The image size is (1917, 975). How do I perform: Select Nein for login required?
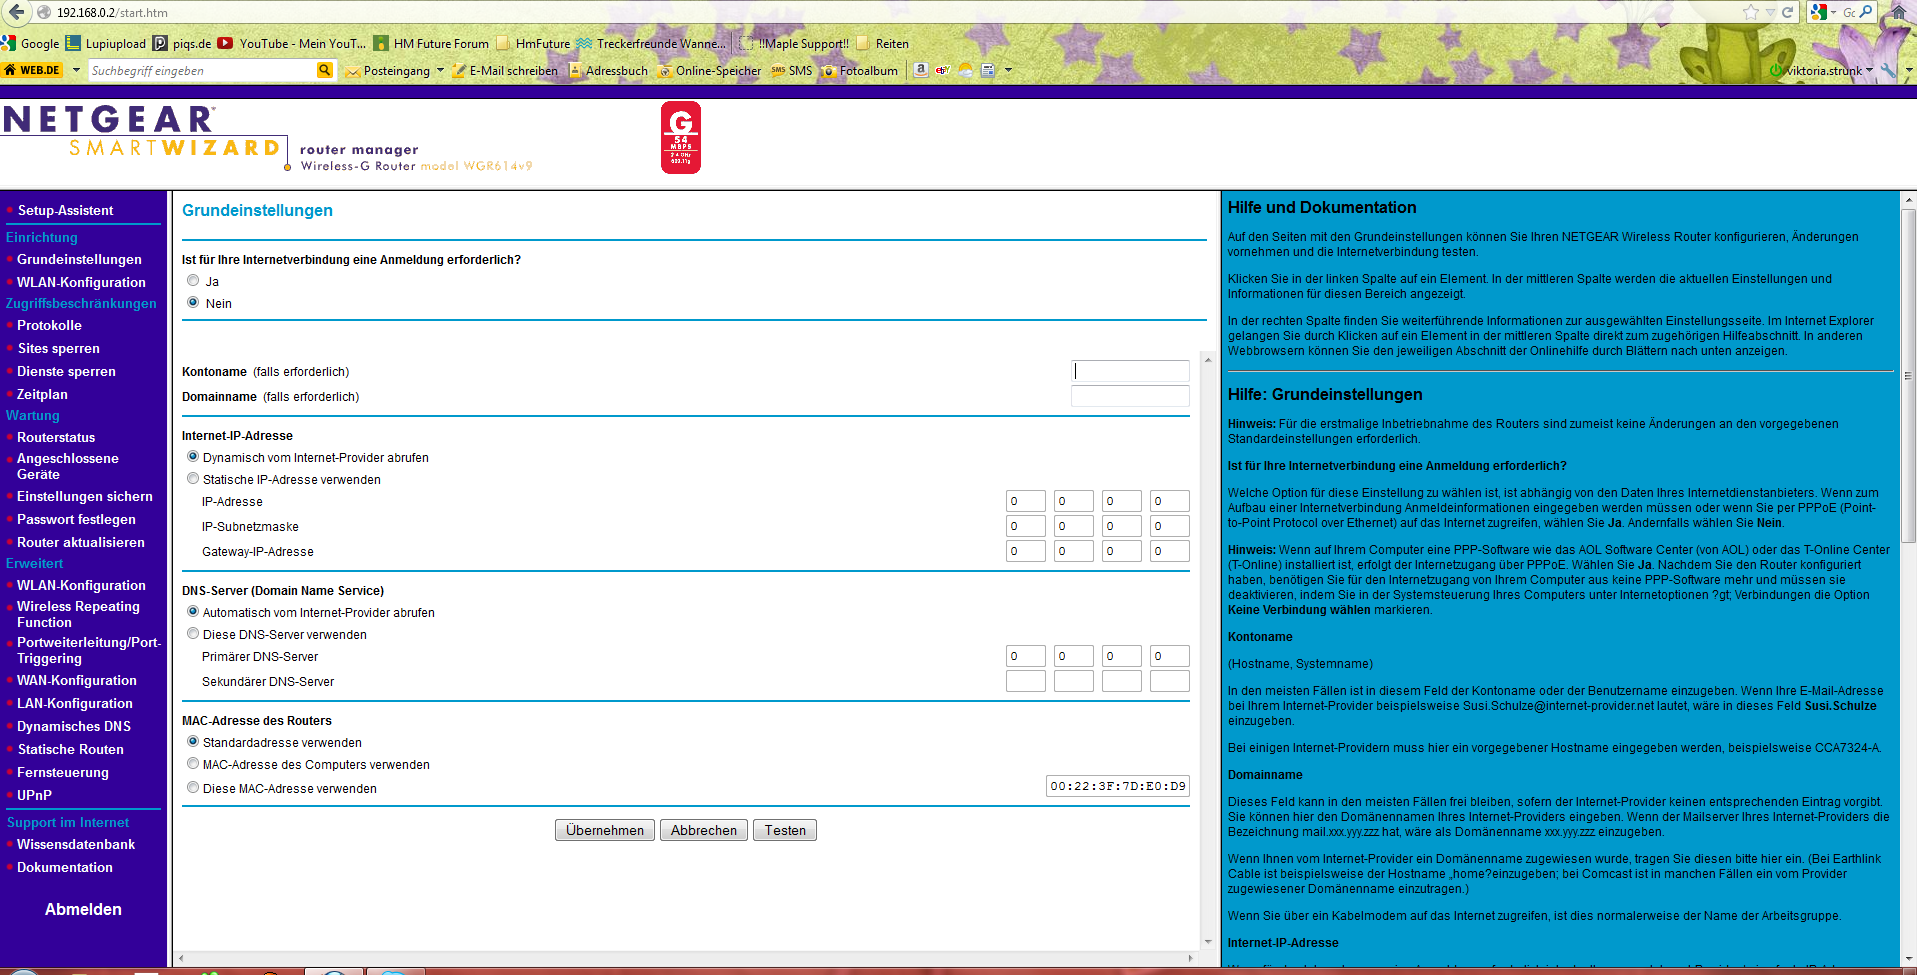[x=193, y=302]
